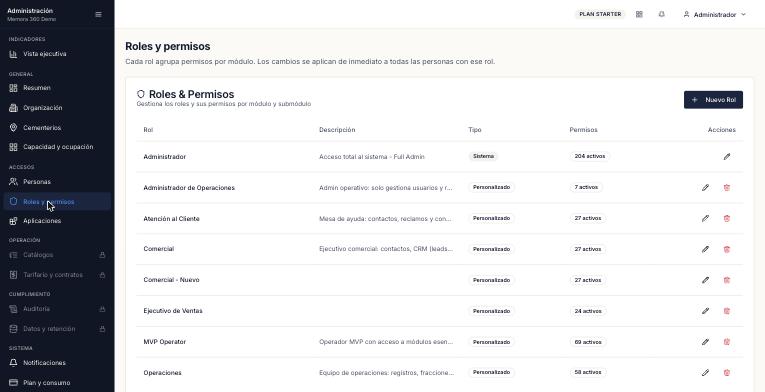Select the Administrador role name
The image size is (765, 392).
164,157
